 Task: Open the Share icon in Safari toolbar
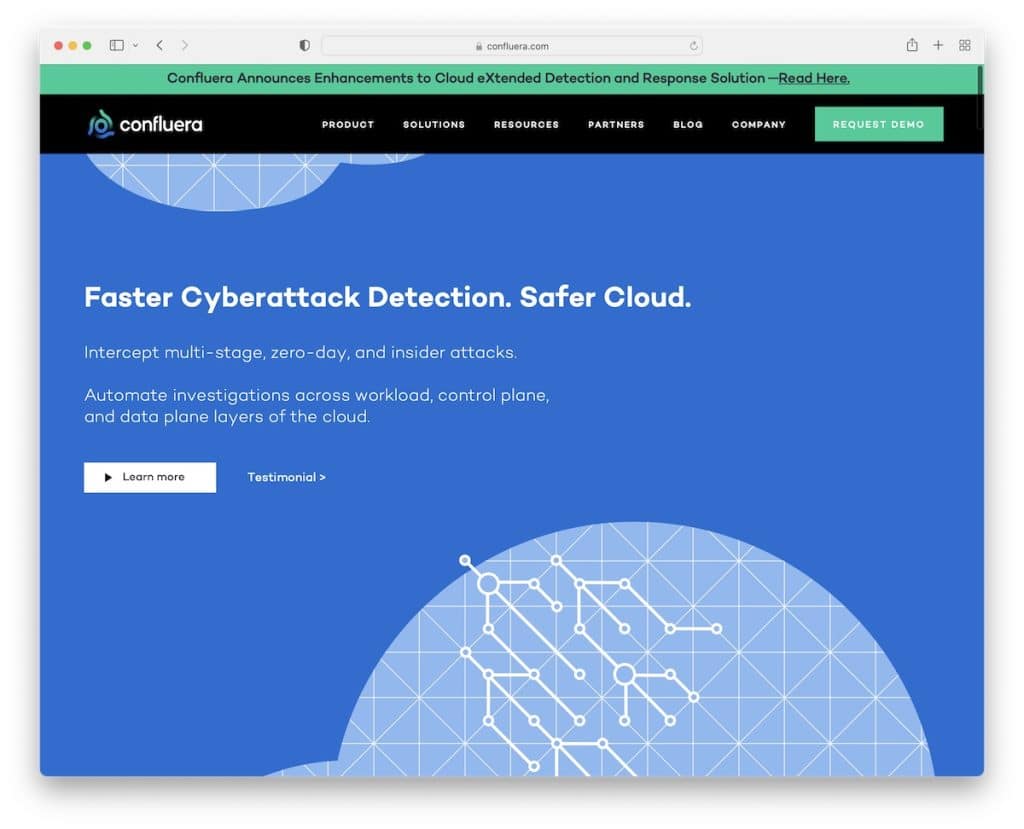pyautogui.click(x=912, y=44)
